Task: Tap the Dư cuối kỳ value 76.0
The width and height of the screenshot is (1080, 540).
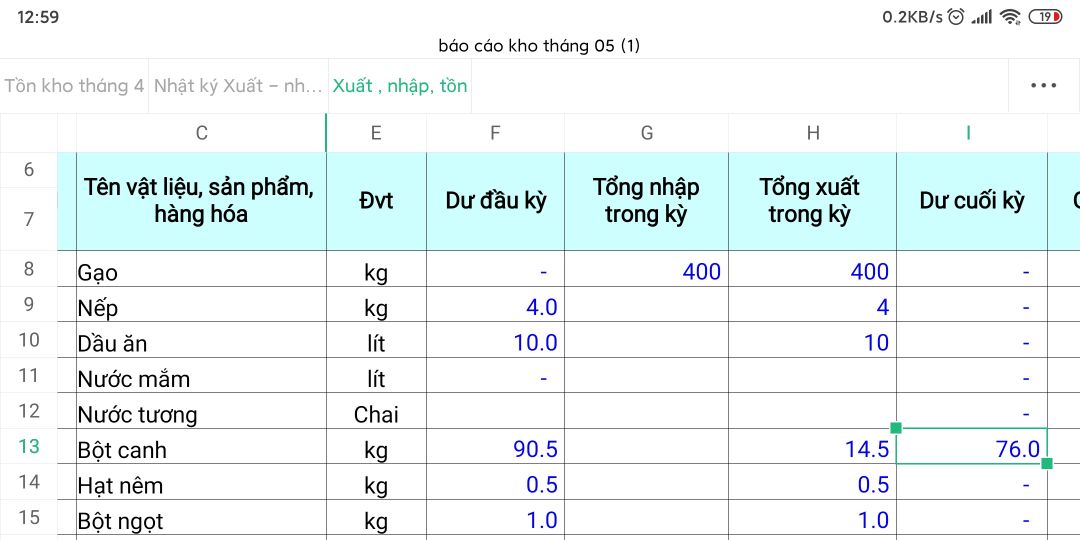Action: (971, 450)
